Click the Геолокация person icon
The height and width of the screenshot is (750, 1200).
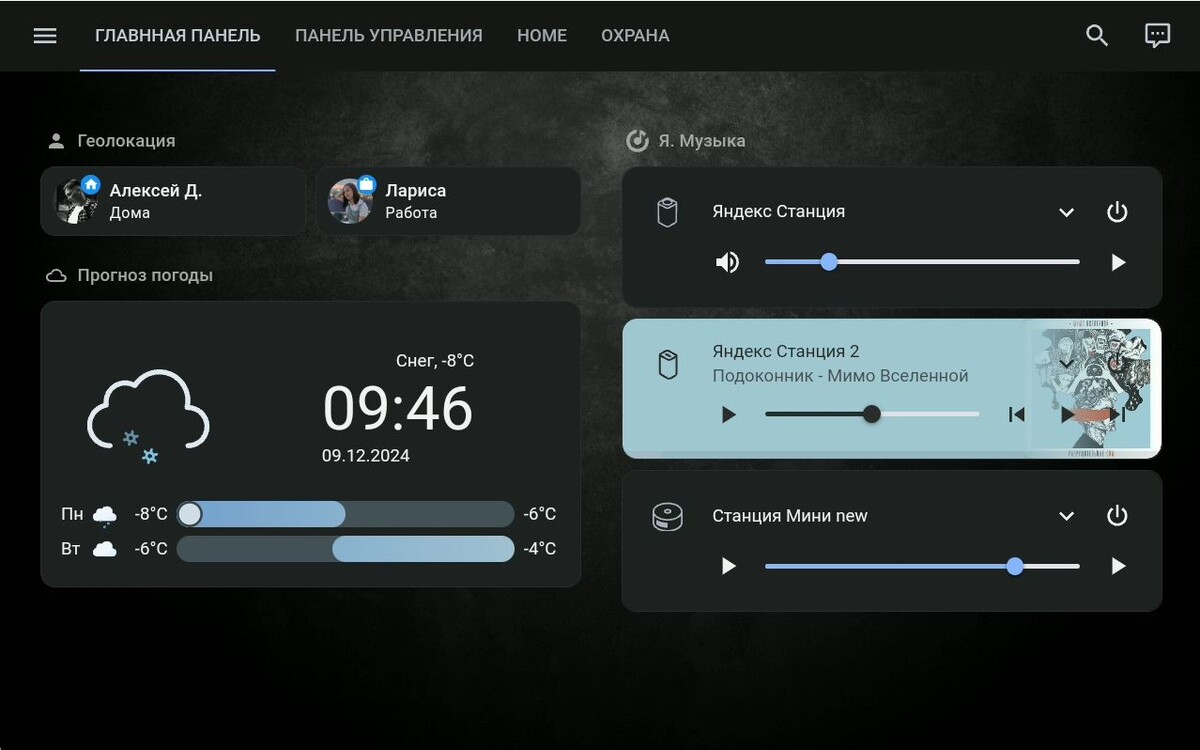coord(56,141)
